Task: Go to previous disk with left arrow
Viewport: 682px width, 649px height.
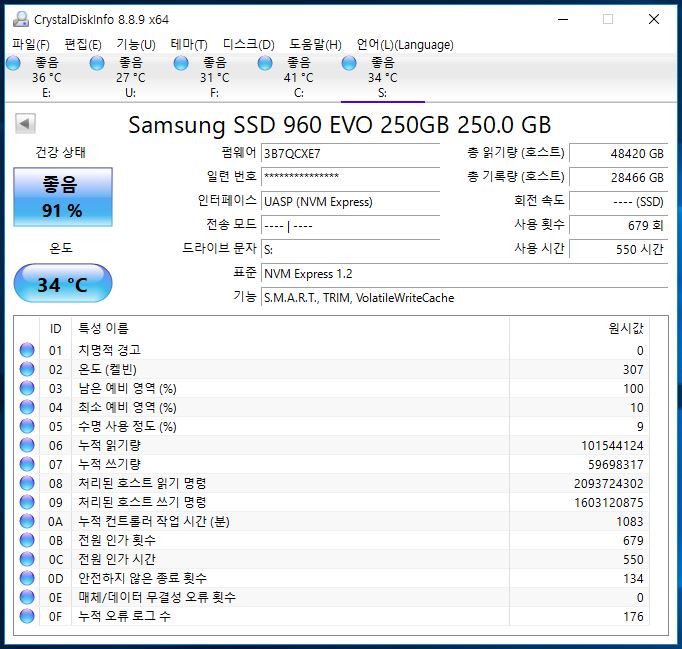Action: pyautogui.click(x=25, y=124)
